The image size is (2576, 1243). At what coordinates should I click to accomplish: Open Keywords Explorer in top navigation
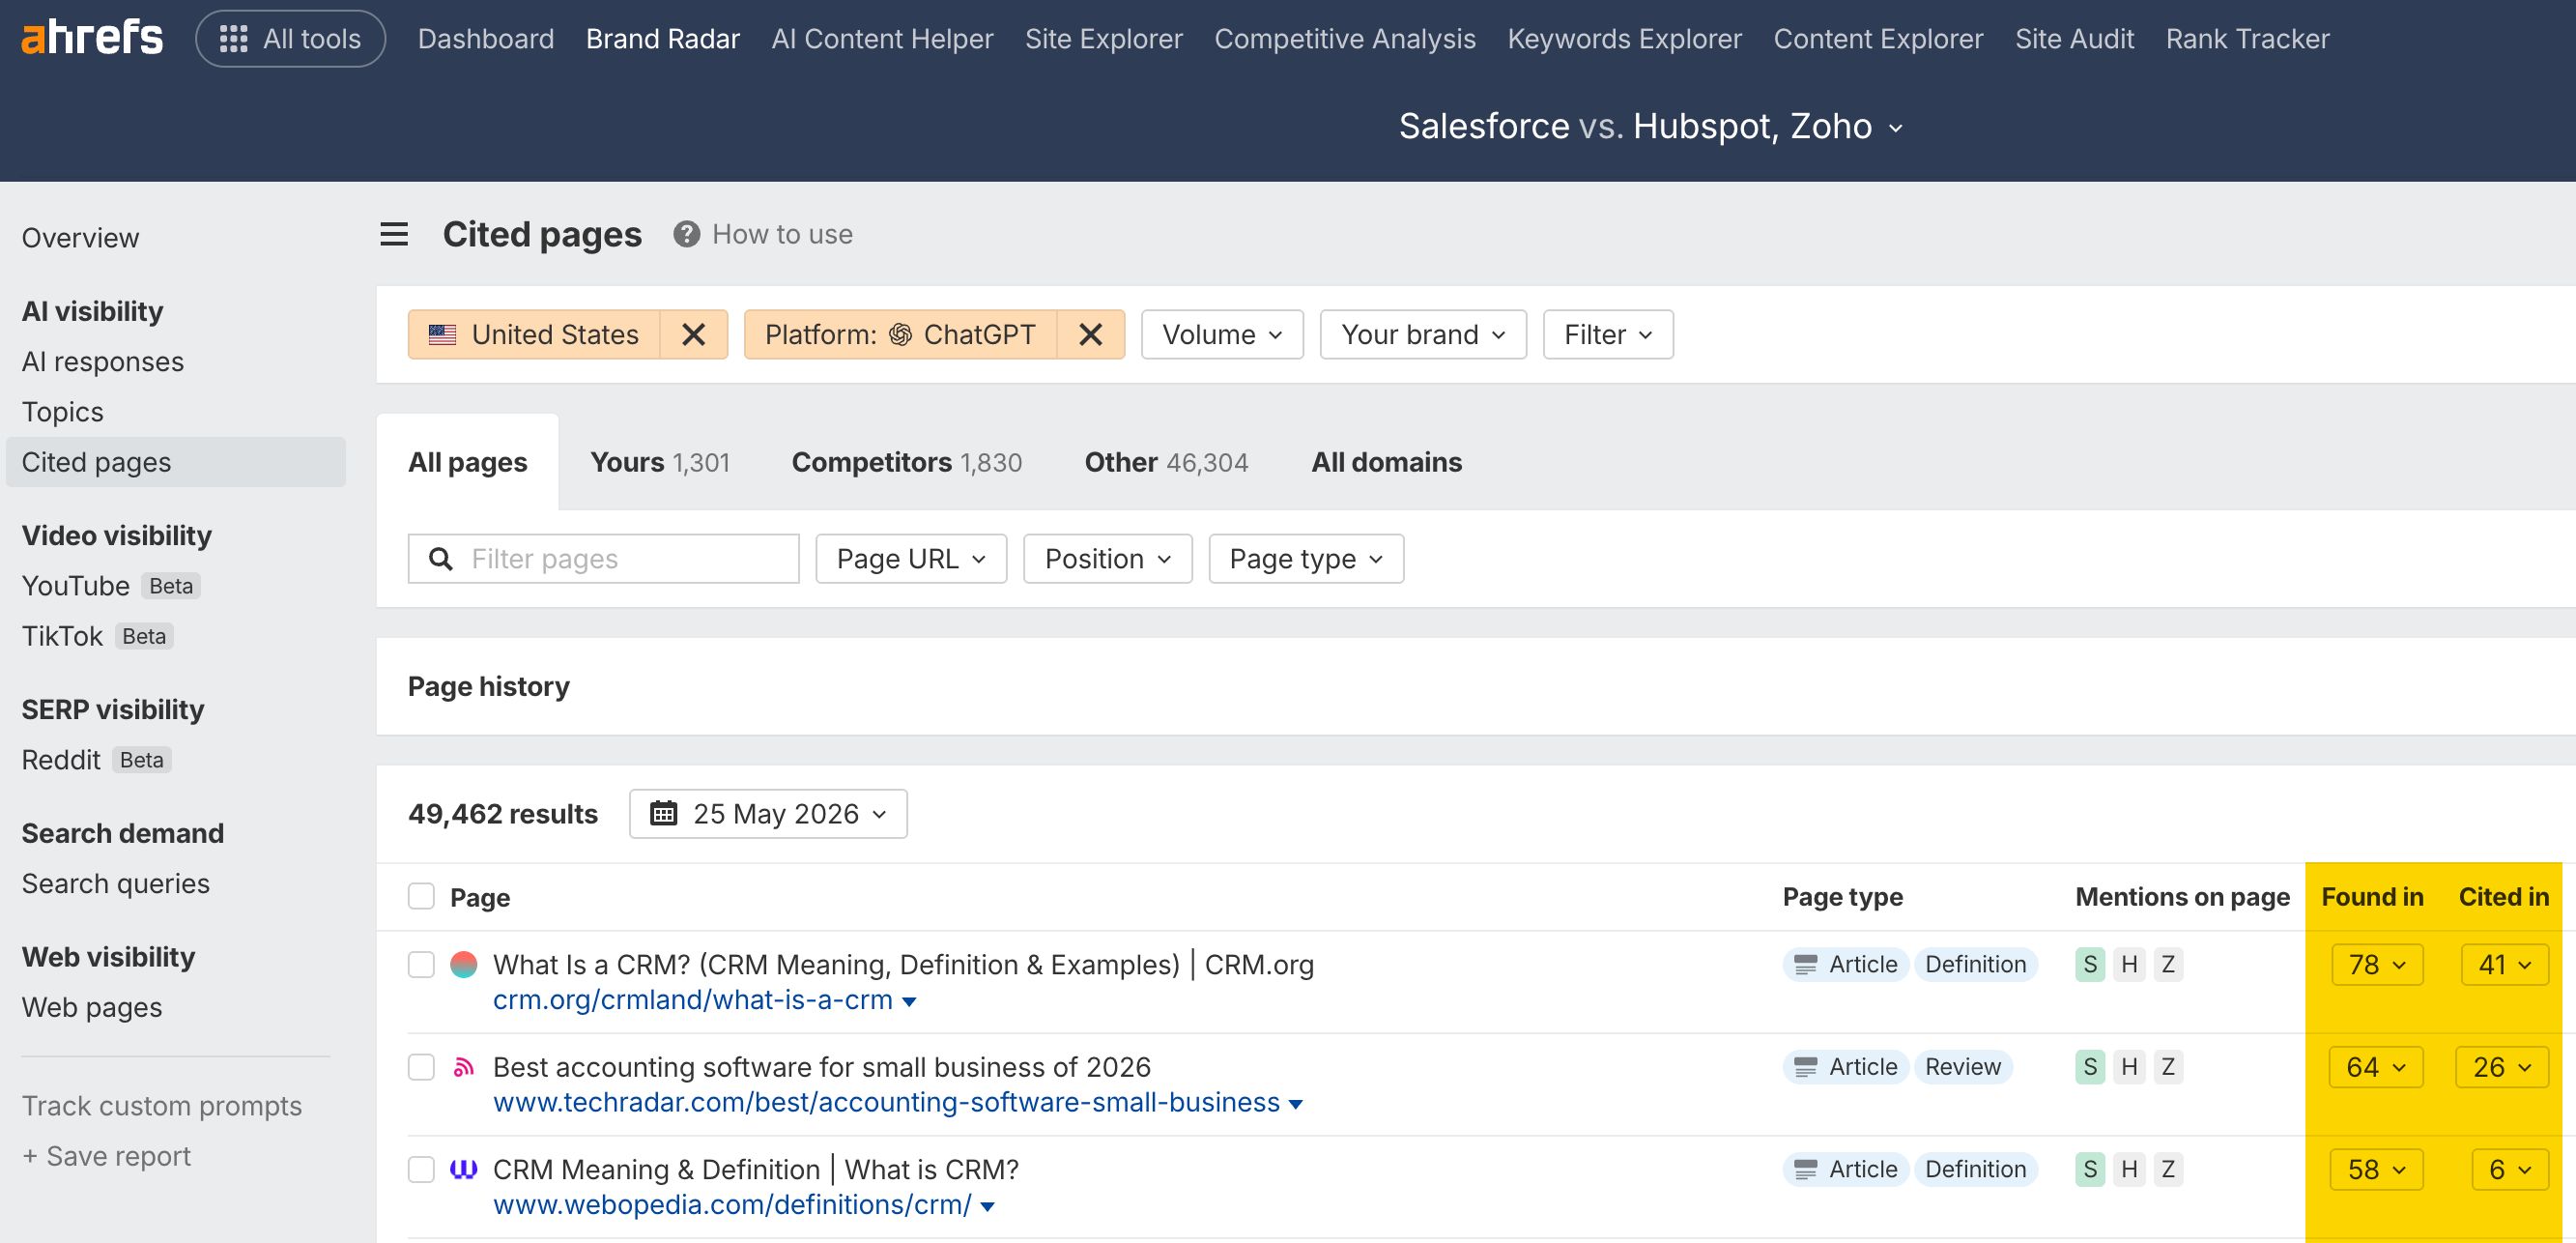click(x=1624, y=39)
